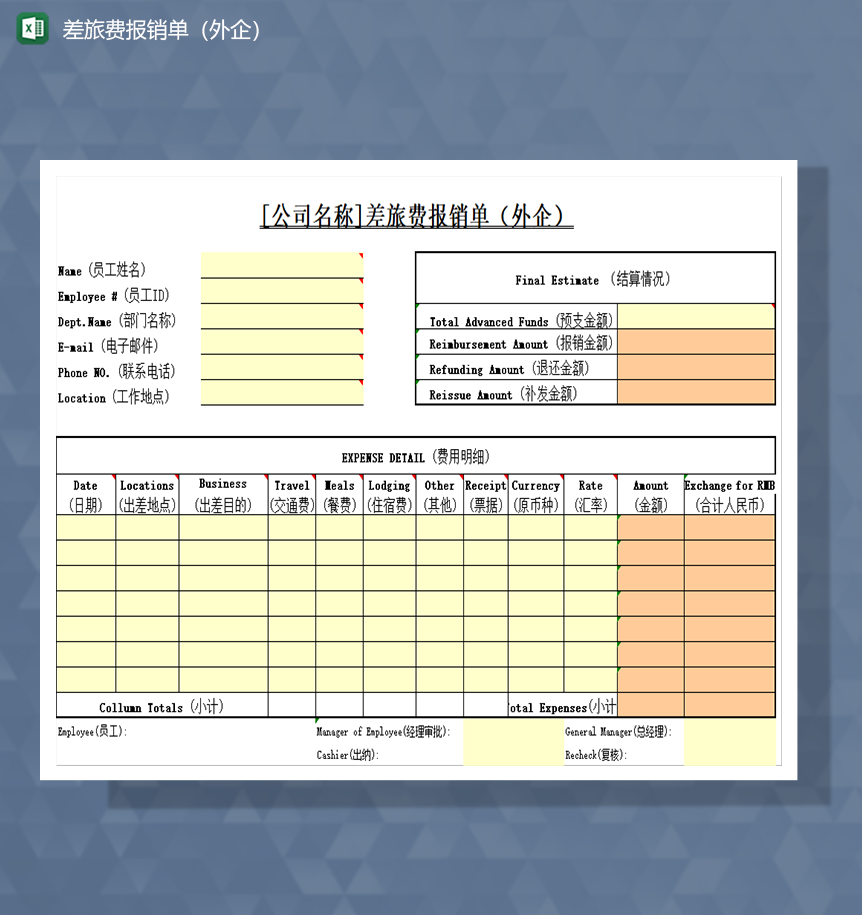This screenshot has width=862, height=915.
Task: Click the Date (日期) column header
Action: pyautogui.click(x=85, y=494)
